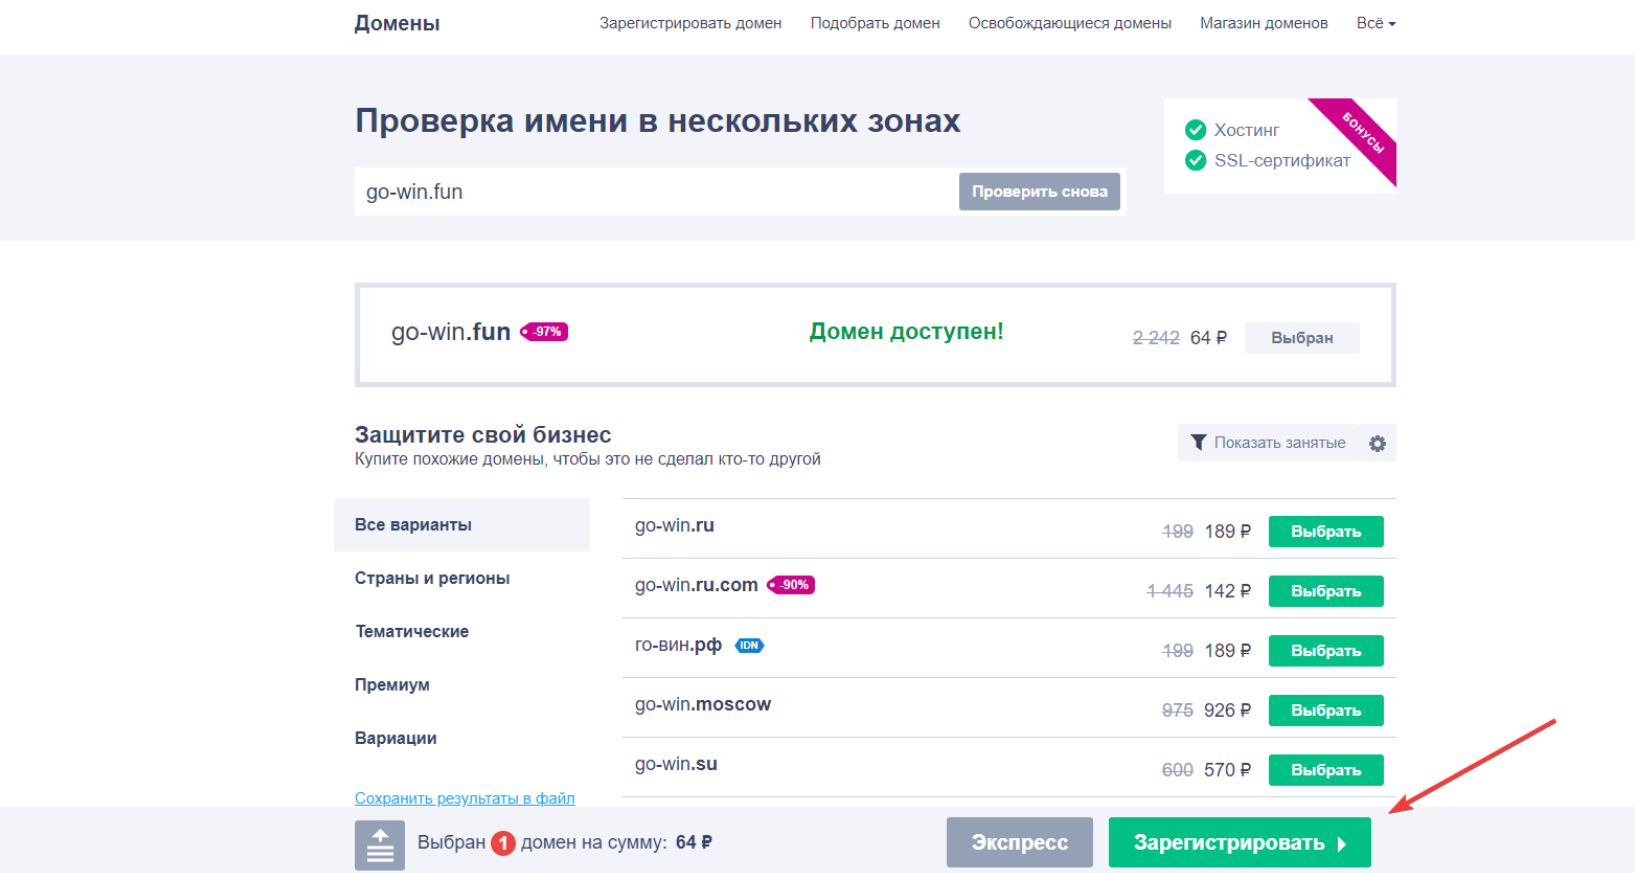The image size is (1635, 873).
Task: Click the upload stack icon in bottom bar
Action: point(380,845)
